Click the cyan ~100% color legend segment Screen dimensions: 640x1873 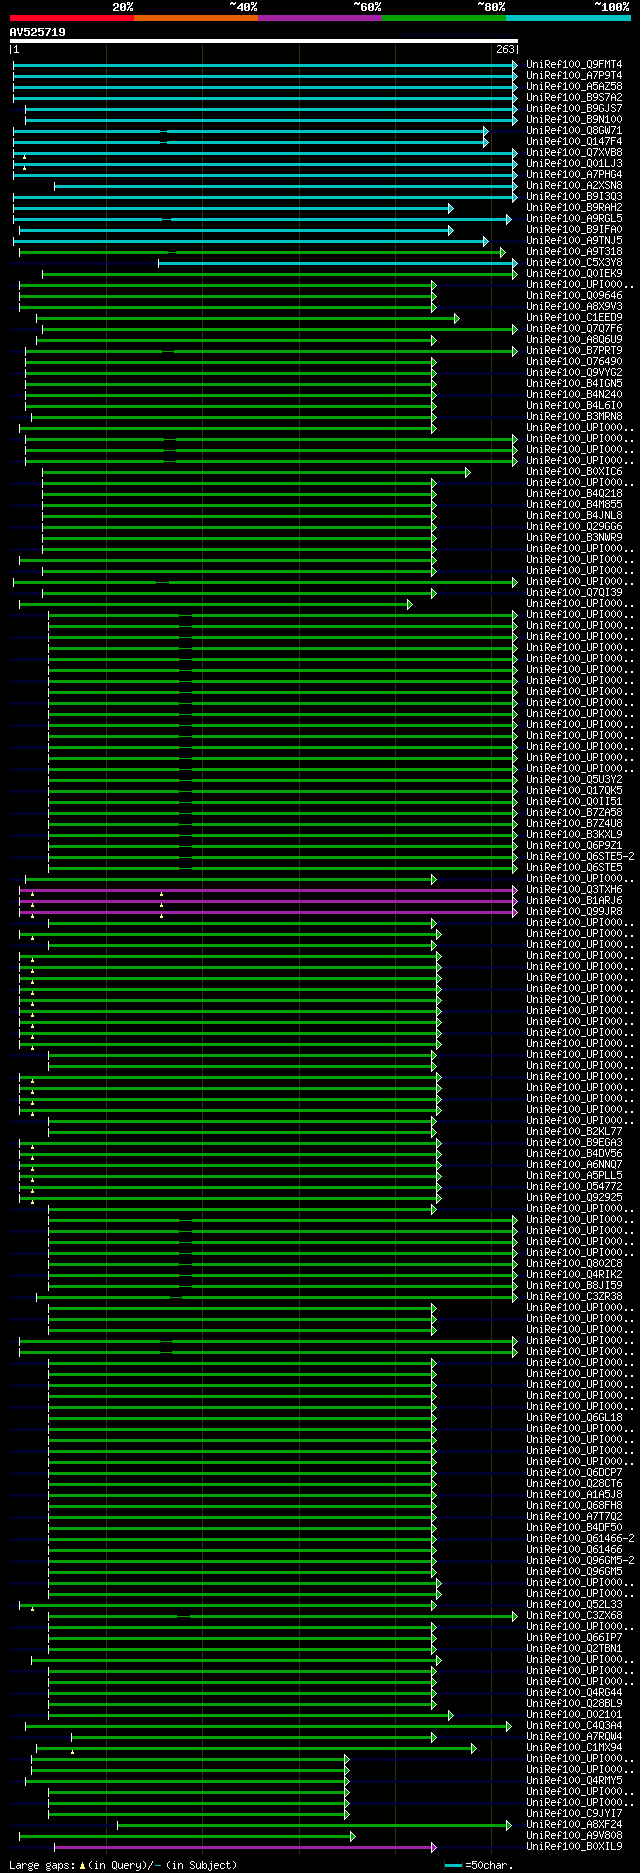click(x=568, y=18)
